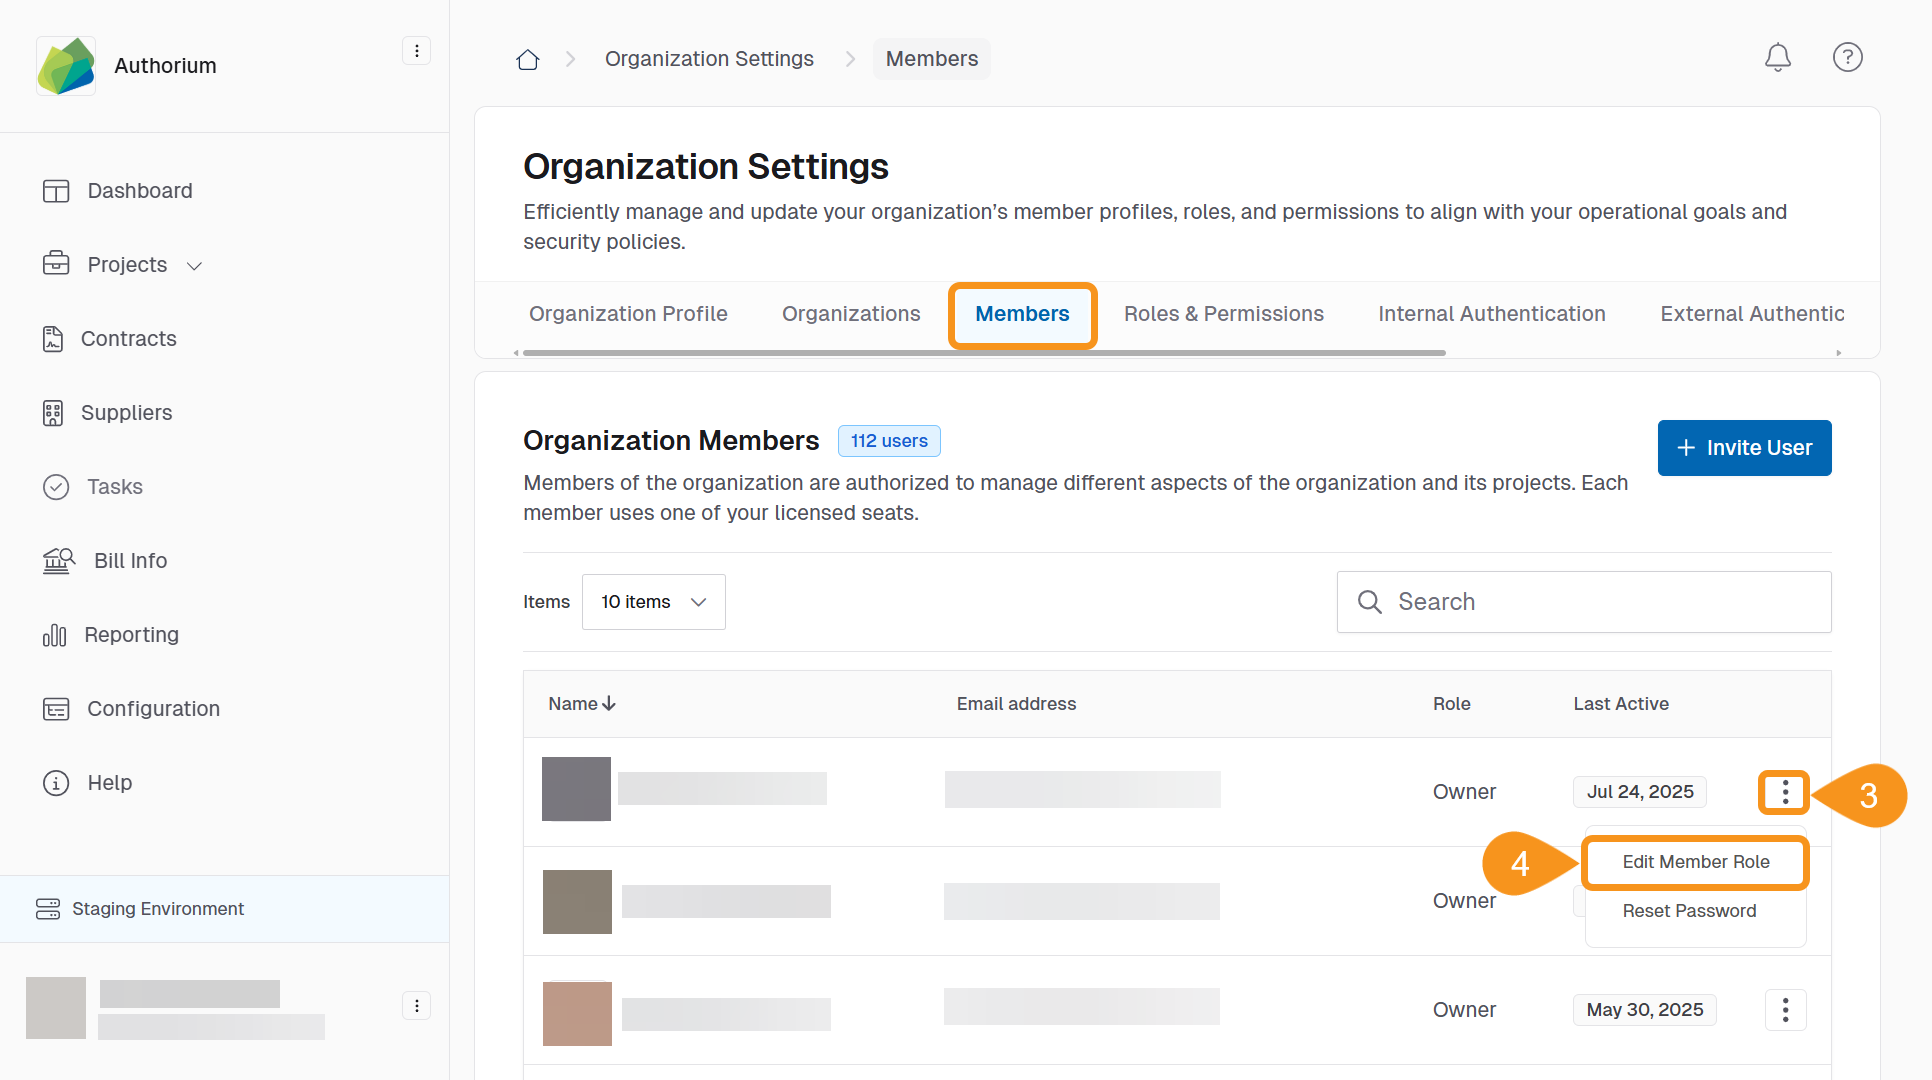Image resolution: width=1932 pixels, height=1080 pixels.
Task: Open the three-dot menu for the May 30 member
Action: [1785, 1009]
